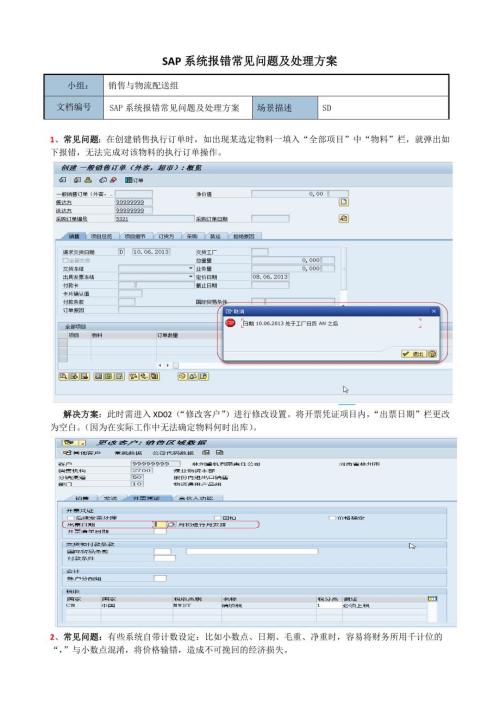
Task: Click first icon in sales order toolbar
Action: coord(63,180)
